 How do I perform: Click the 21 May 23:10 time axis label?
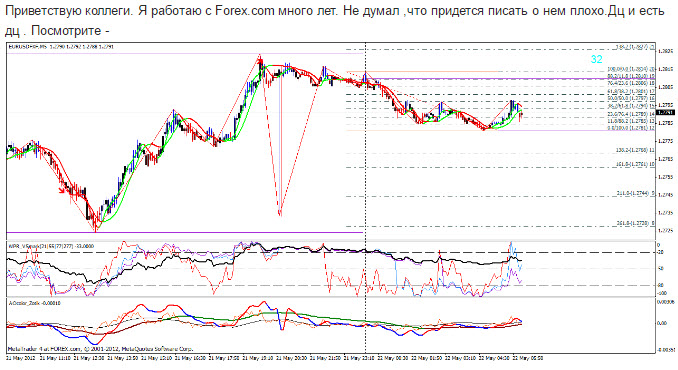[359, 358]
